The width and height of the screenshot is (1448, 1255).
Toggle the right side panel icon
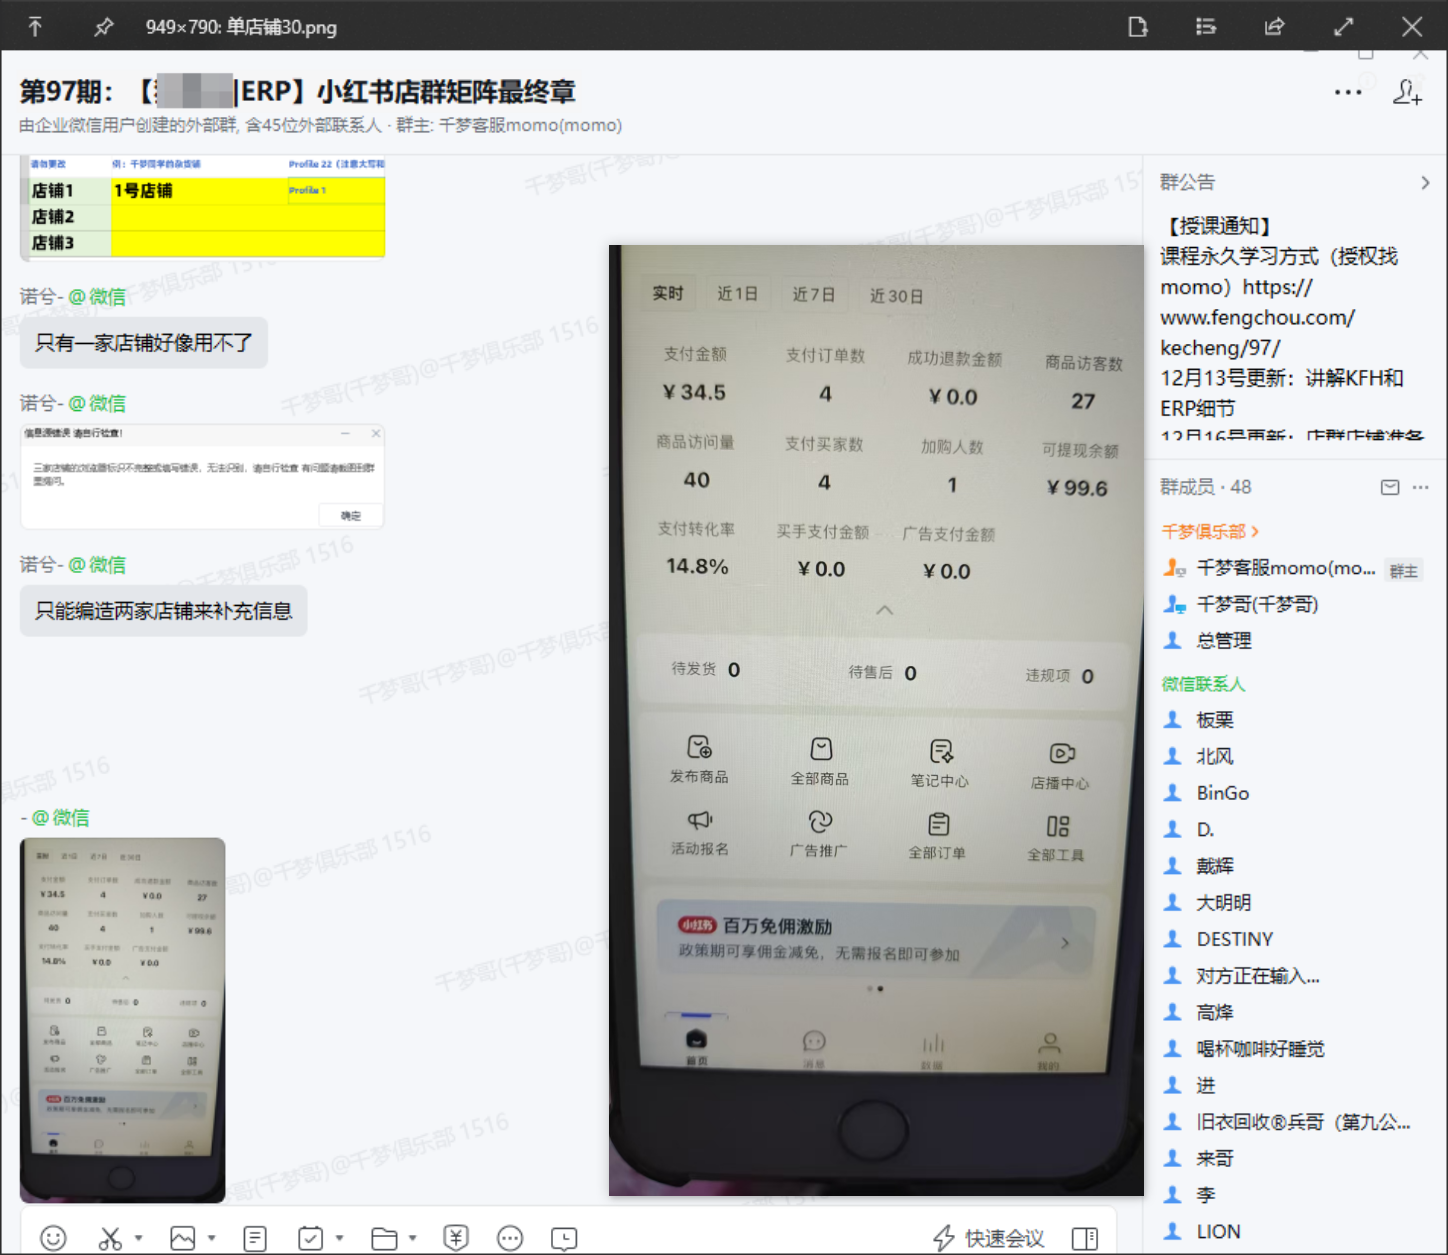(1085, 1238)
